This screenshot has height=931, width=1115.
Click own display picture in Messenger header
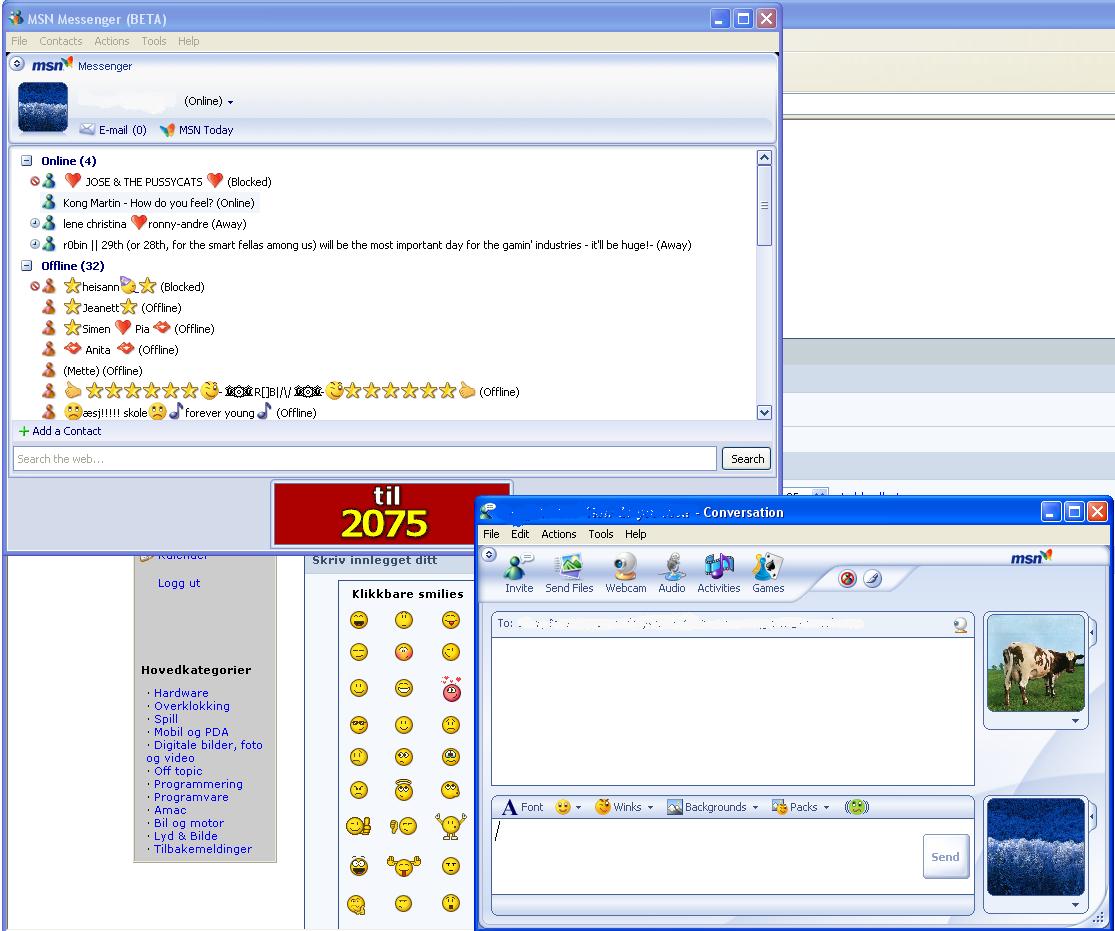(43, 107)
